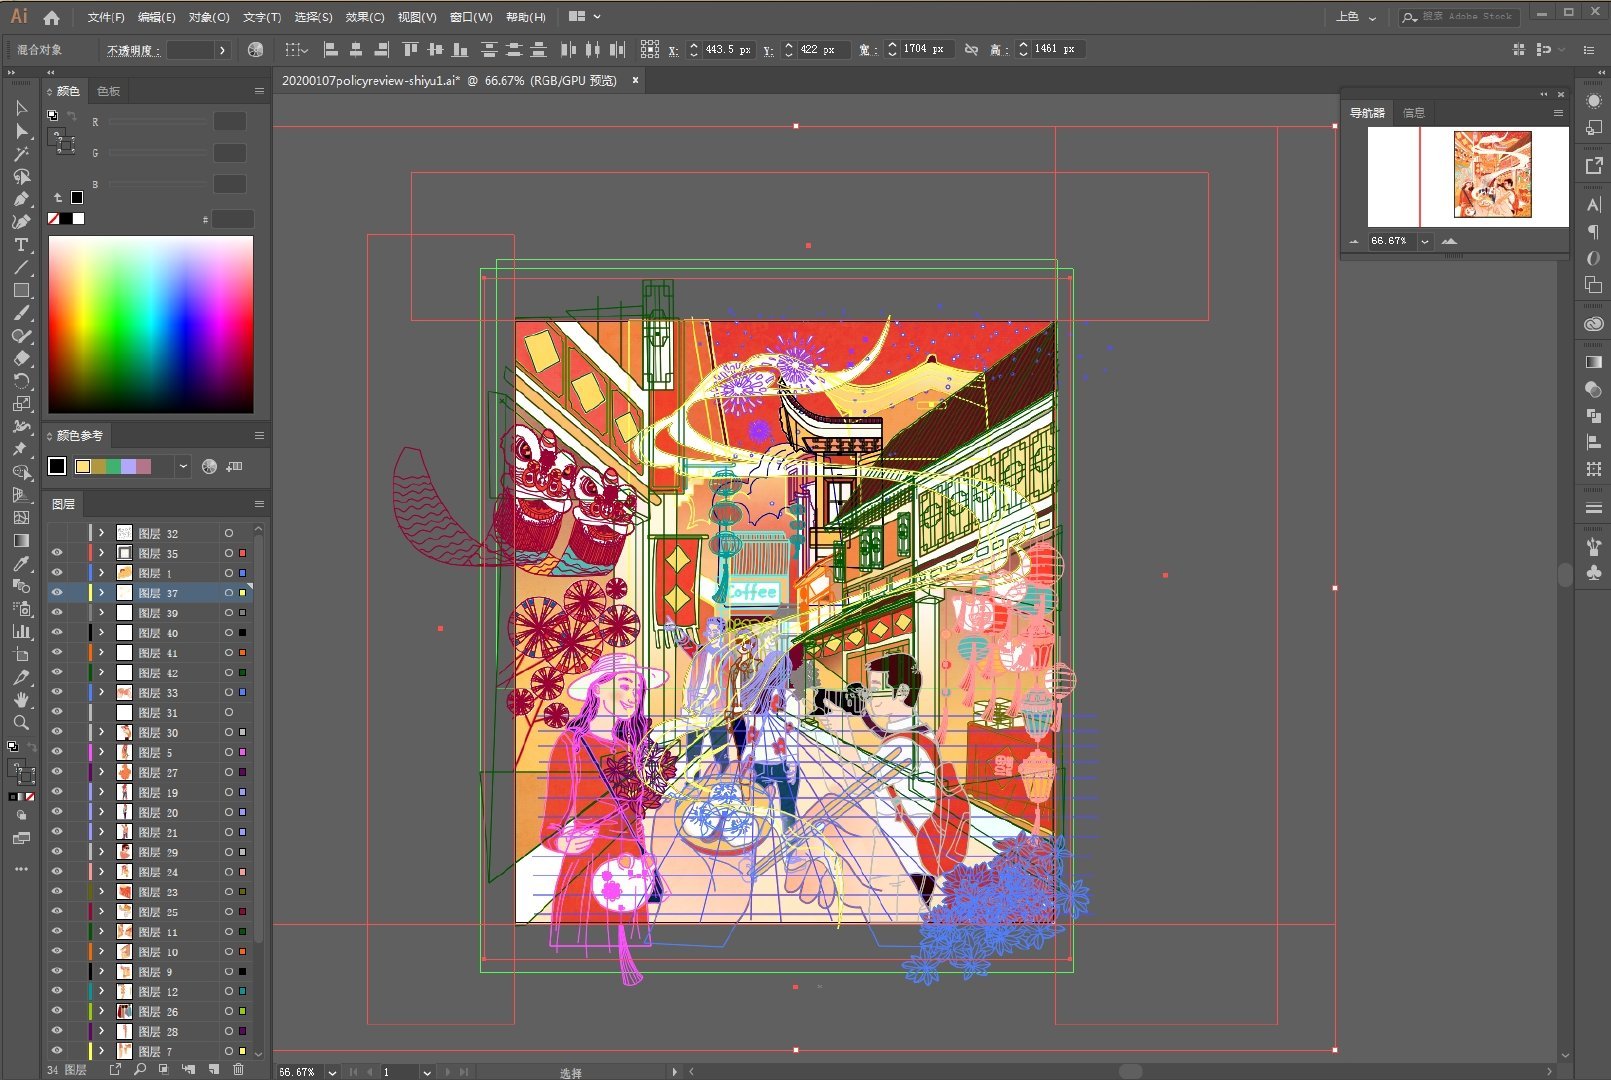Open the 效果(C) menu

coord(364,17)
